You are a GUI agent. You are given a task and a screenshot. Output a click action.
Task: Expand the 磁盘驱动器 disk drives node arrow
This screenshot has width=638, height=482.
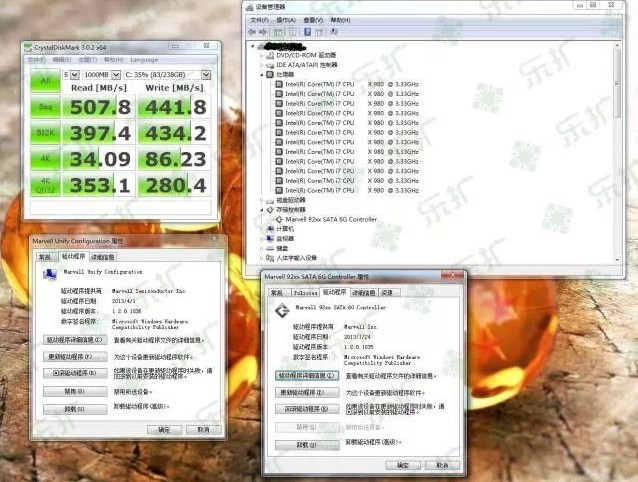click(262, 200)
